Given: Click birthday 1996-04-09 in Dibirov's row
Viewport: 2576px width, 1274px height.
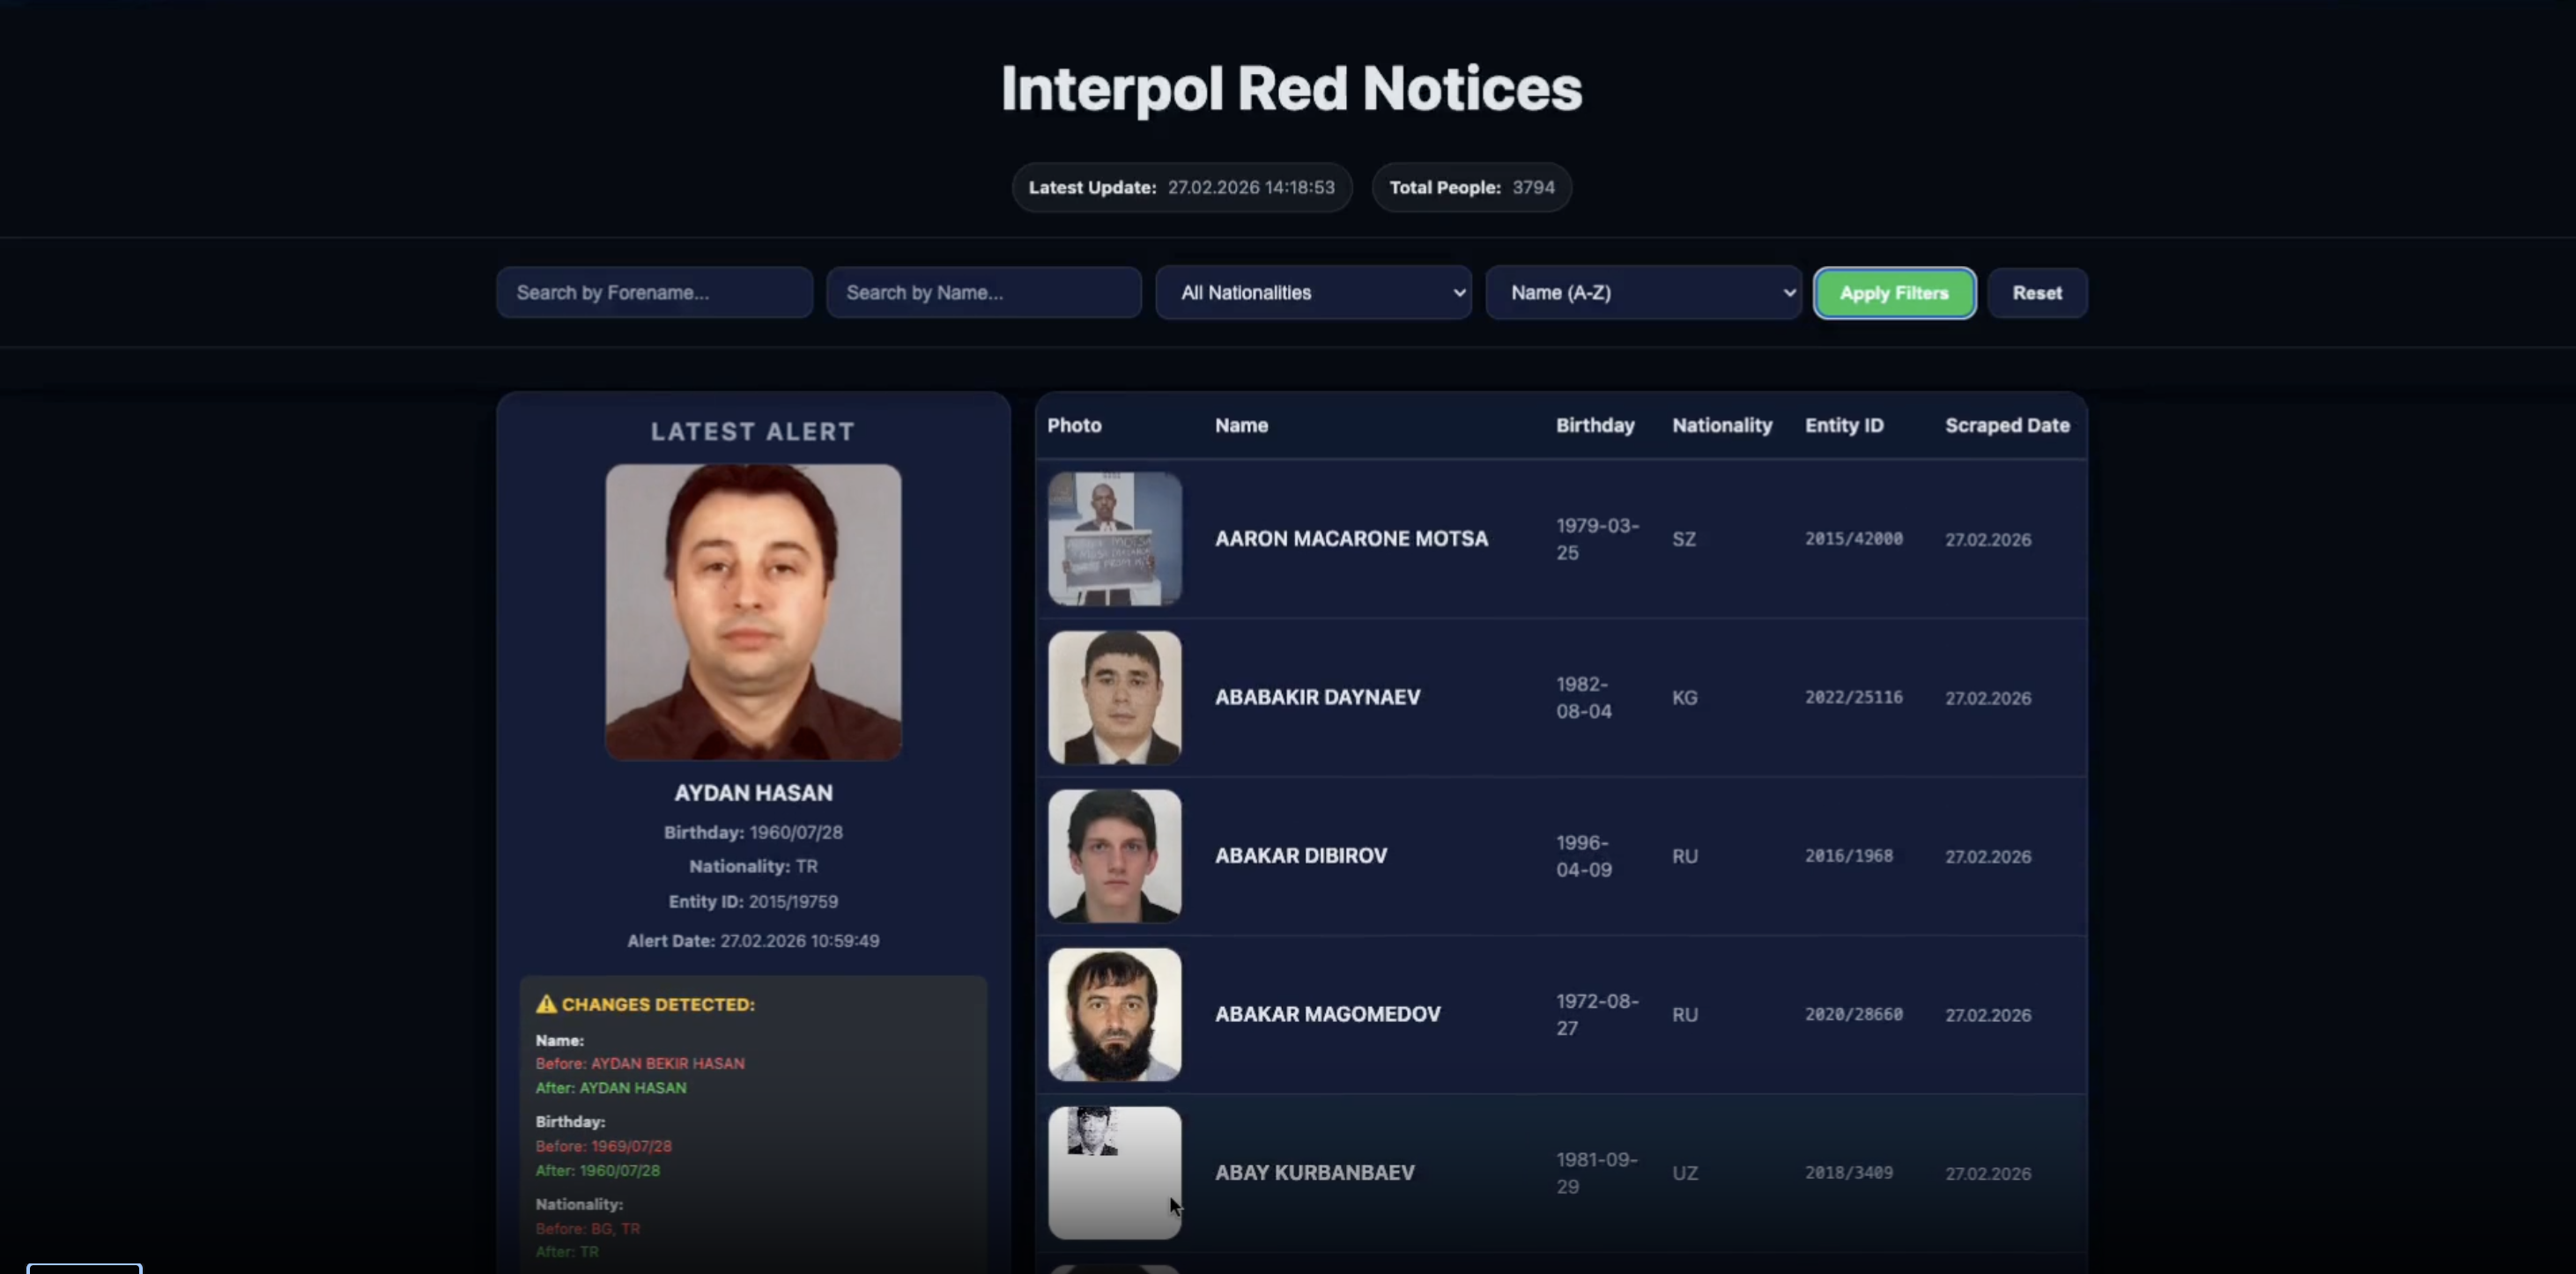Looking at the screenshot, I should point(1584,856).
